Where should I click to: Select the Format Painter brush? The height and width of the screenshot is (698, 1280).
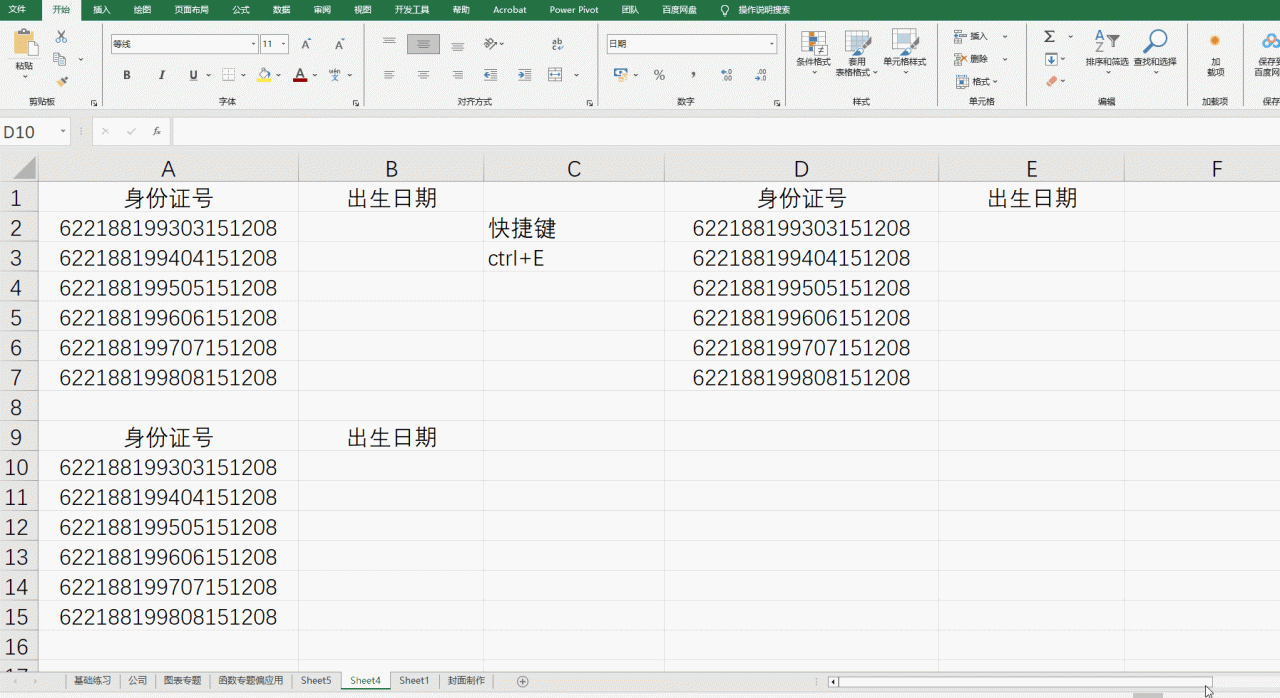[61, 82]
